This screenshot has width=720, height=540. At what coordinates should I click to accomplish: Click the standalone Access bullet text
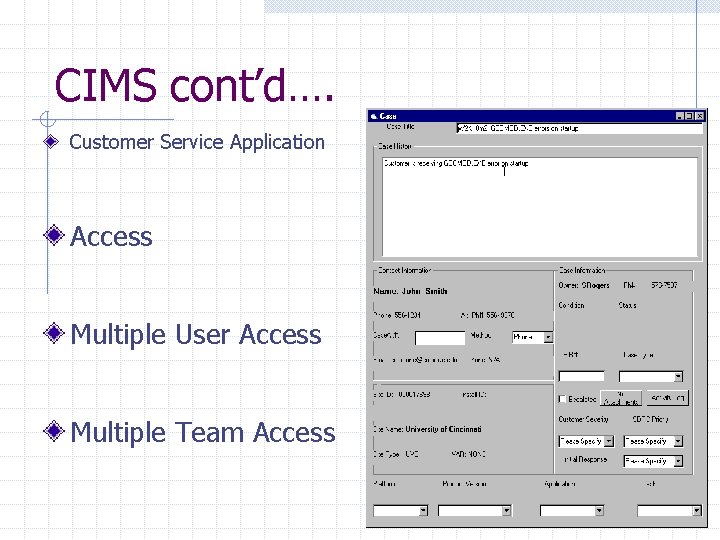[111, 236]
